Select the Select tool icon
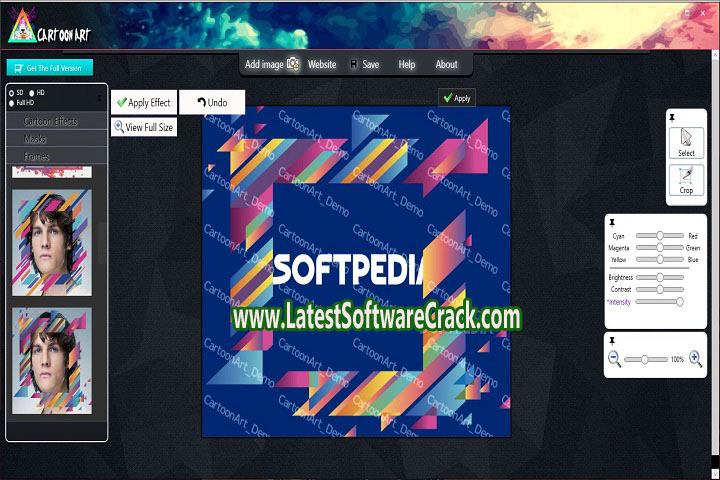Image resolution: width=720 pixels, height=480 pixels. (686, 142)
